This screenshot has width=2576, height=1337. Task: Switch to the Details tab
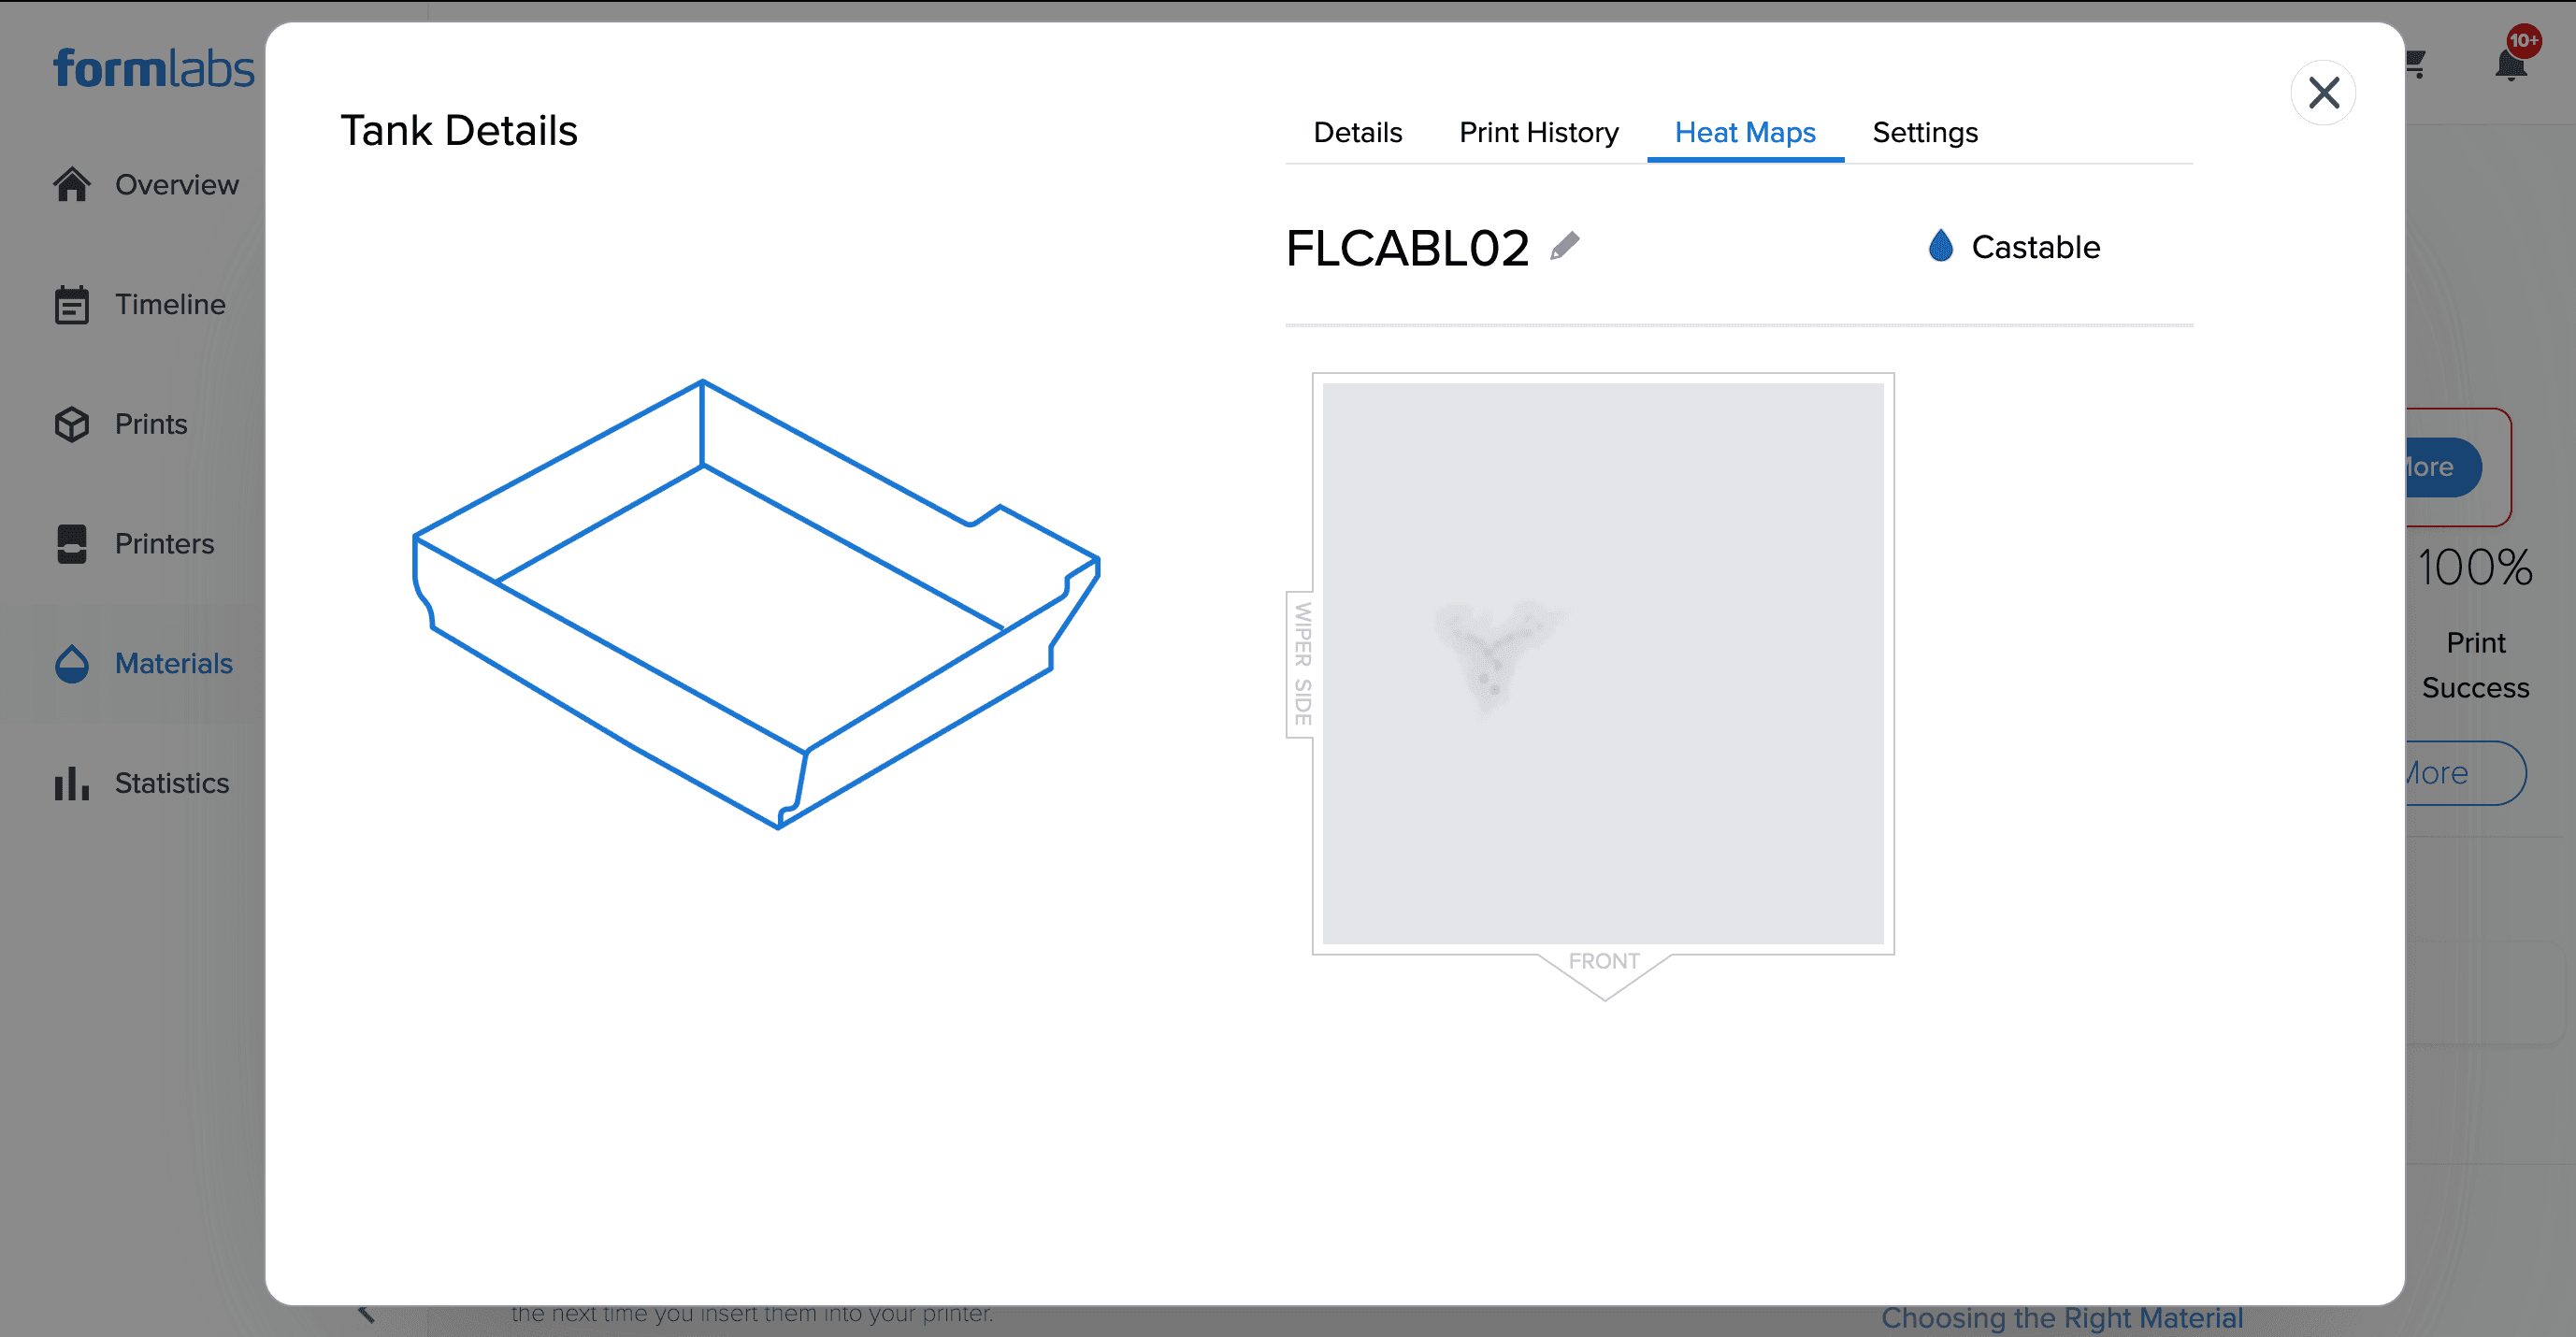(1357, 132)
